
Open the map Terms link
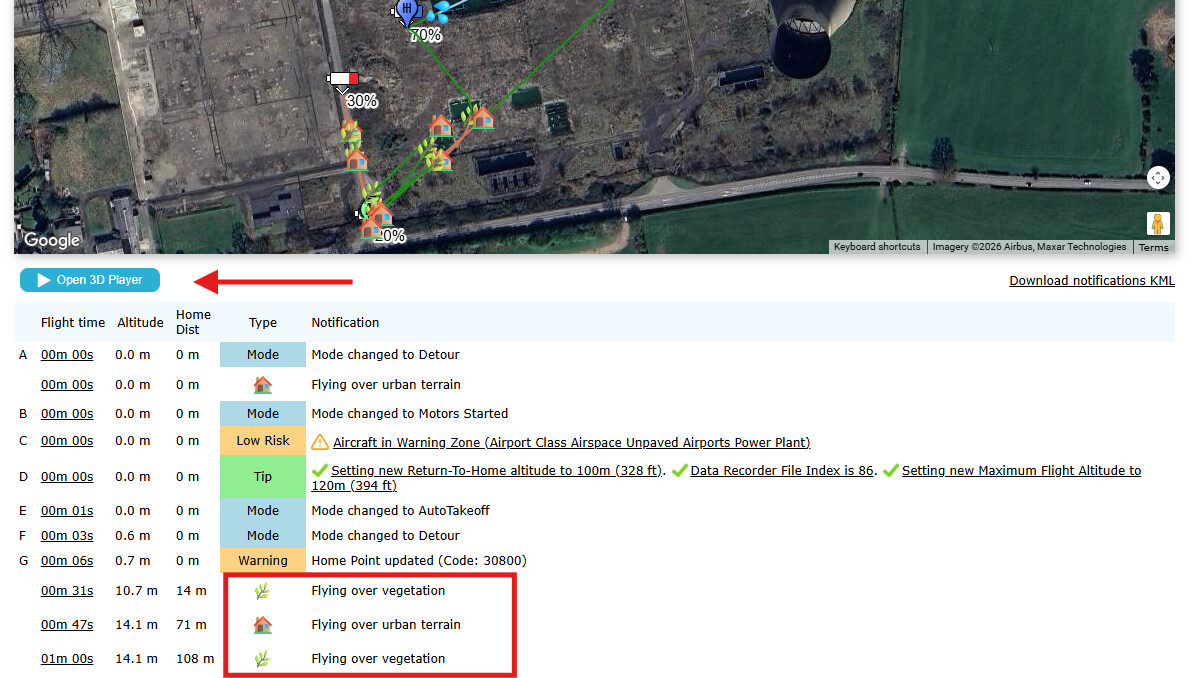[1153, 247]
